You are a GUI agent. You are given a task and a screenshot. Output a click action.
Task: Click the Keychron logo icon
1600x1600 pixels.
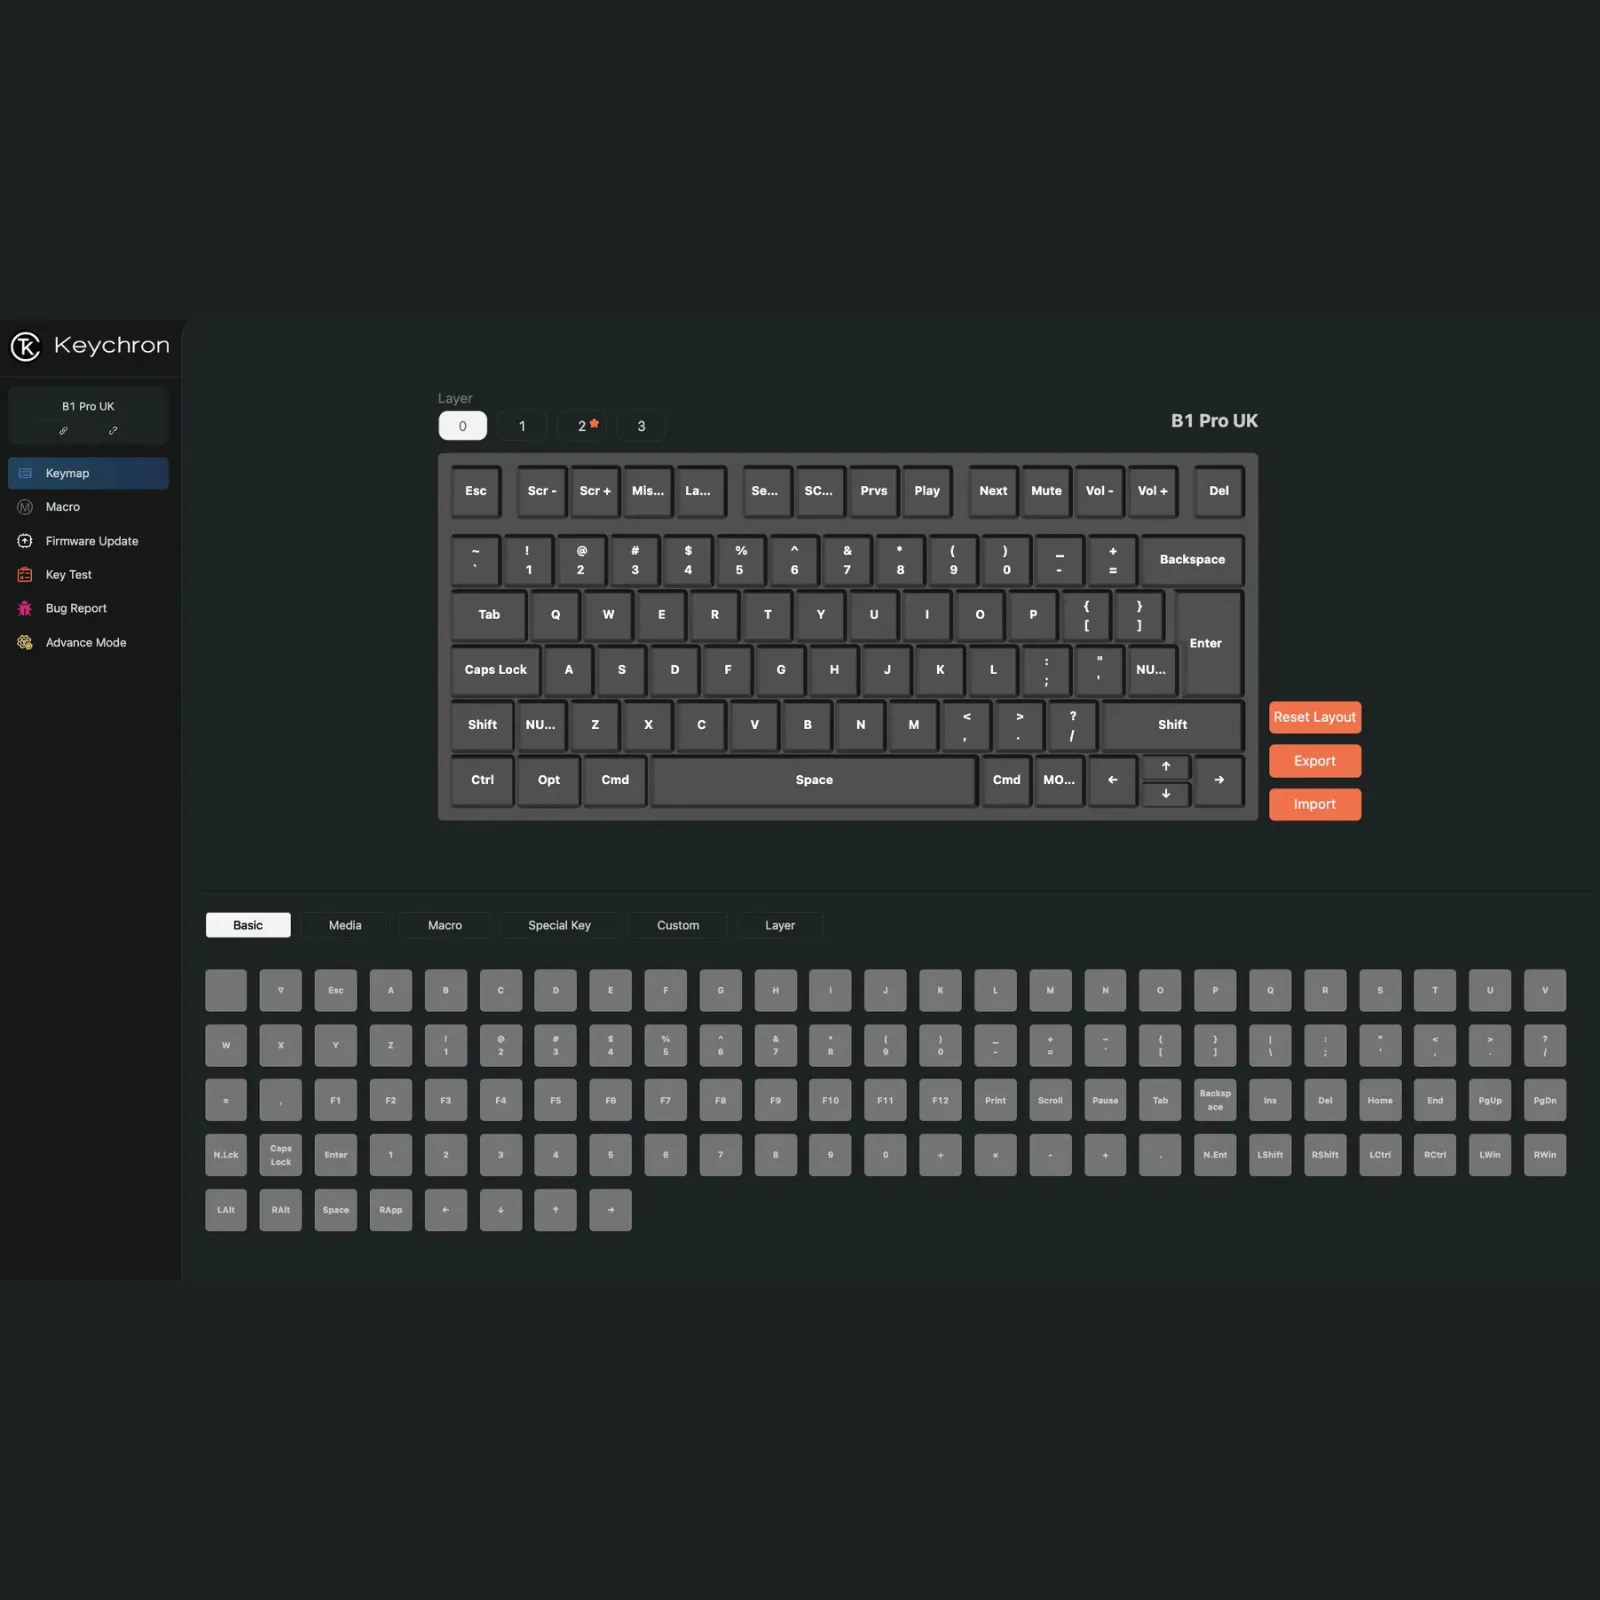(25, 346)
